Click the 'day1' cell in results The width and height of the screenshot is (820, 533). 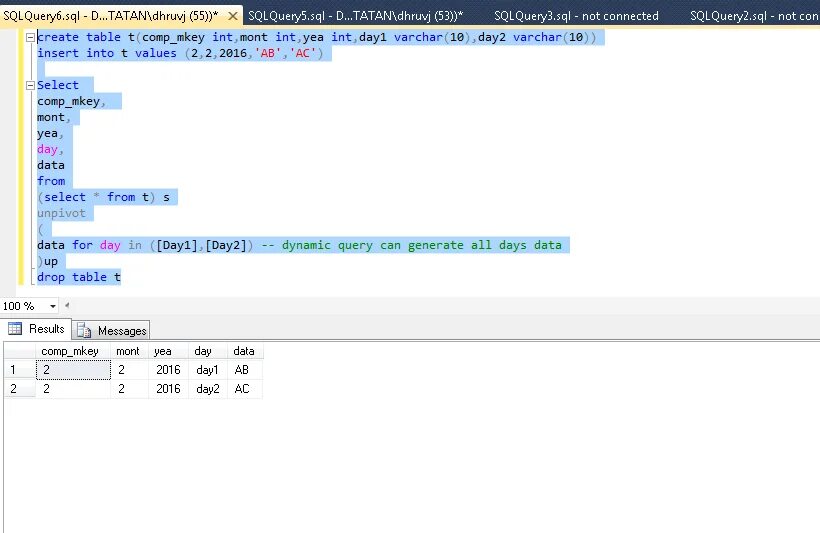208,370
